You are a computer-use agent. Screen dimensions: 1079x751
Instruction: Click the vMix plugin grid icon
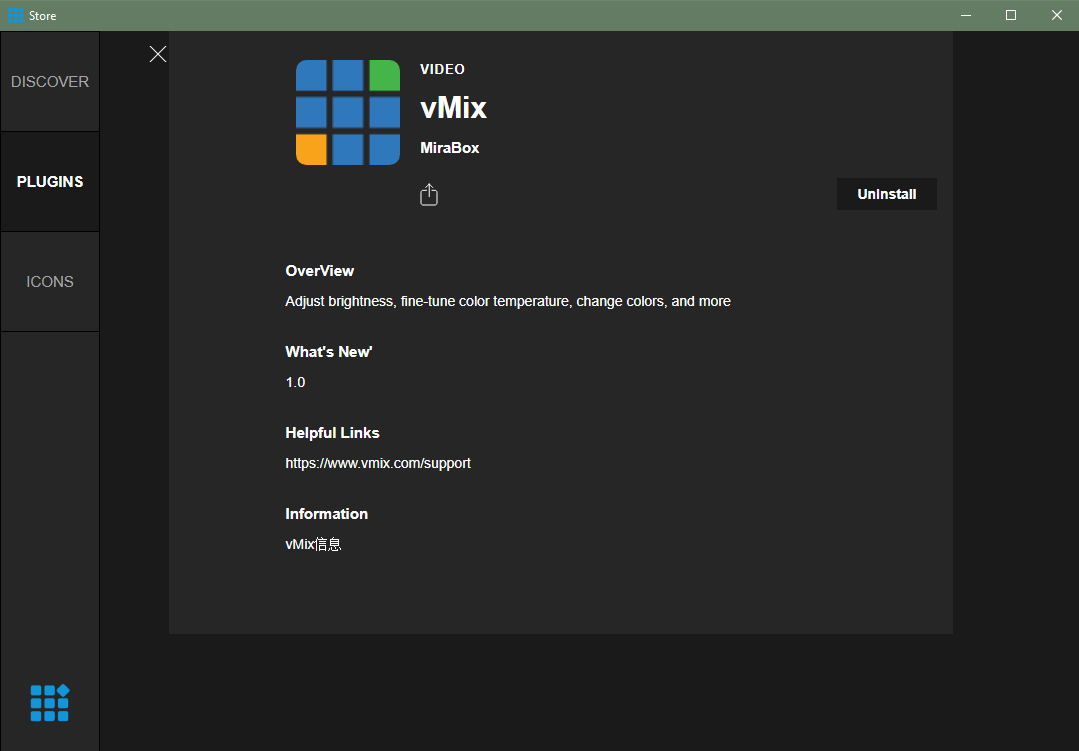point(348,112)
